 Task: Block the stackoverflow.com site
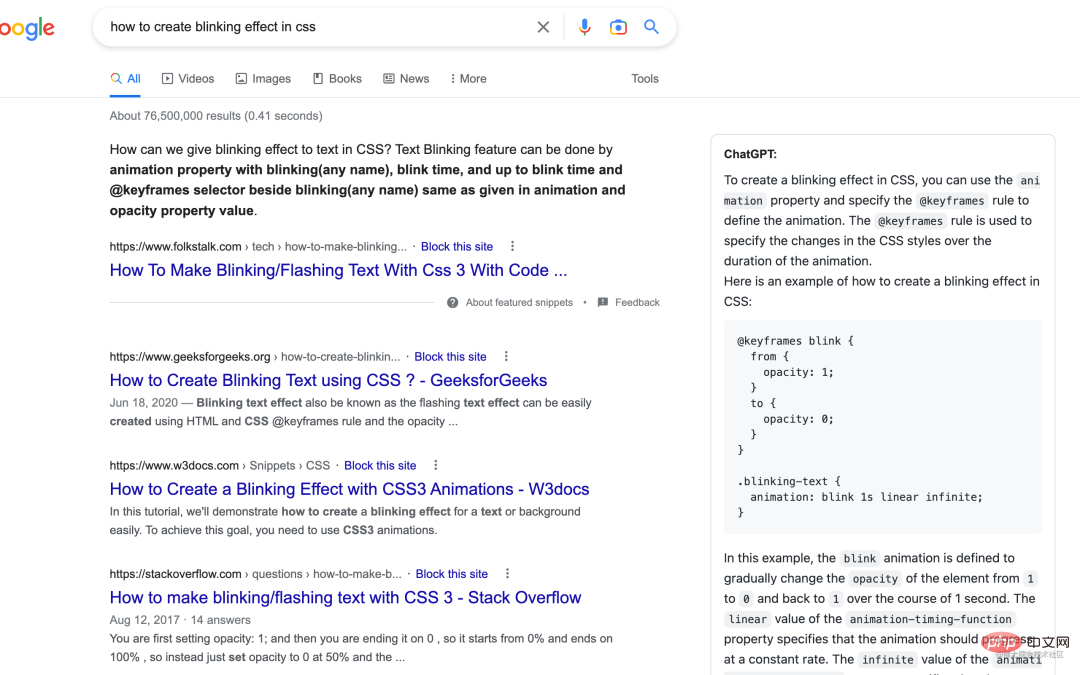452,574
